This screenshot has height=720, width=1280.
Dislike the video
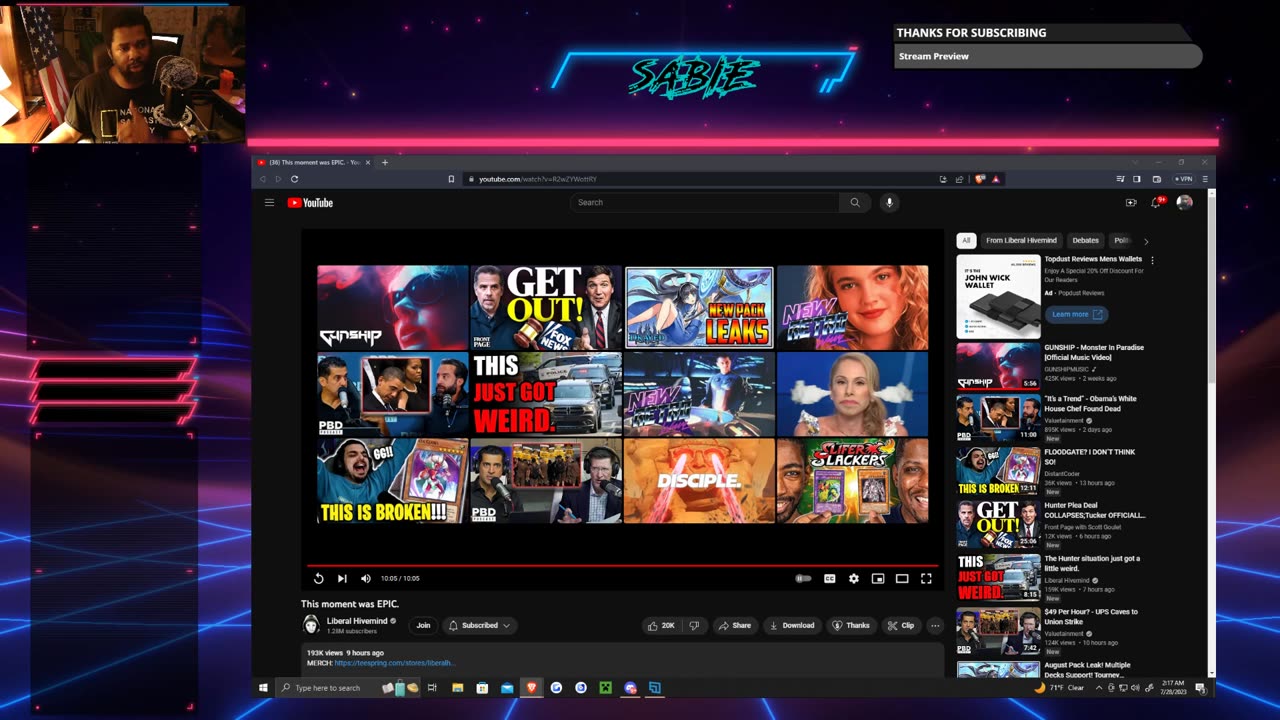pyautogui.click(x=694, y=625)
